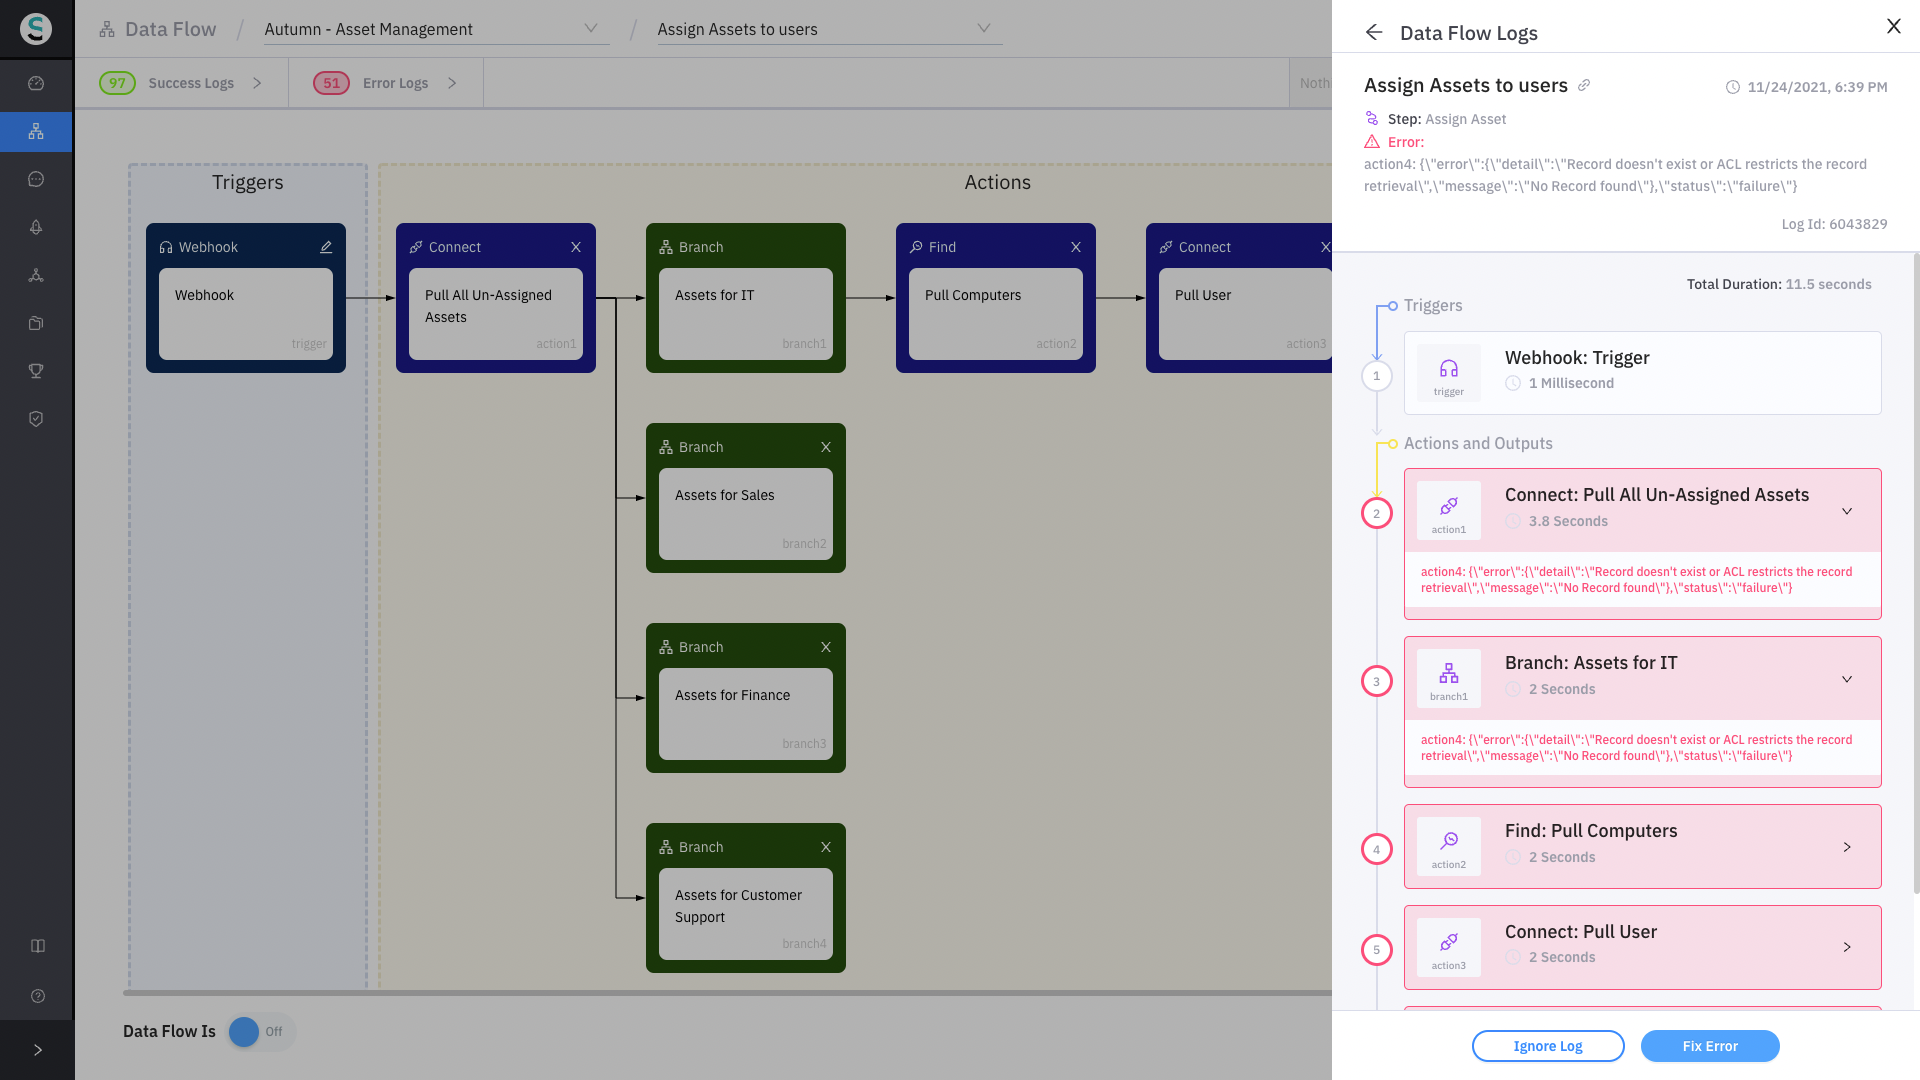Open the Success Logs tab
This screenshot has height=1080, width=1920.
[190, 83]
